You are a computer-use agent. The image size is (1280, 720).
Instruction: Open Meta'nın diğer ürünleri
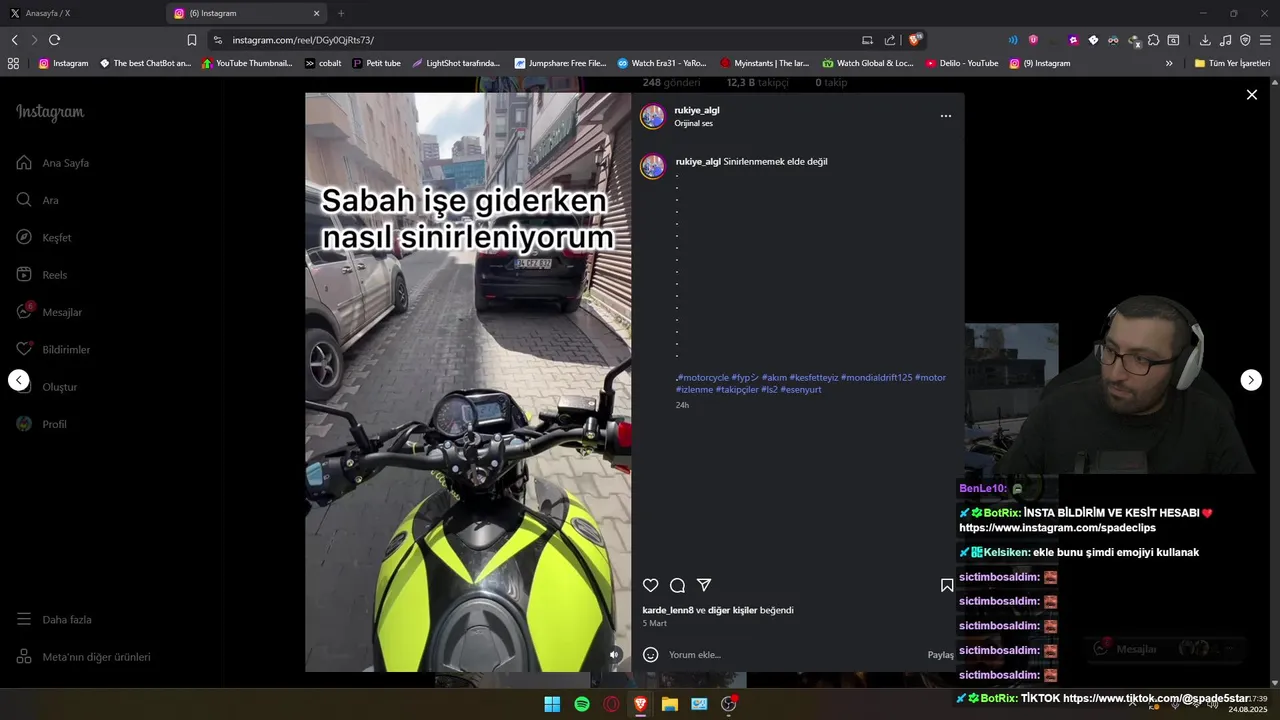[84, 657]
